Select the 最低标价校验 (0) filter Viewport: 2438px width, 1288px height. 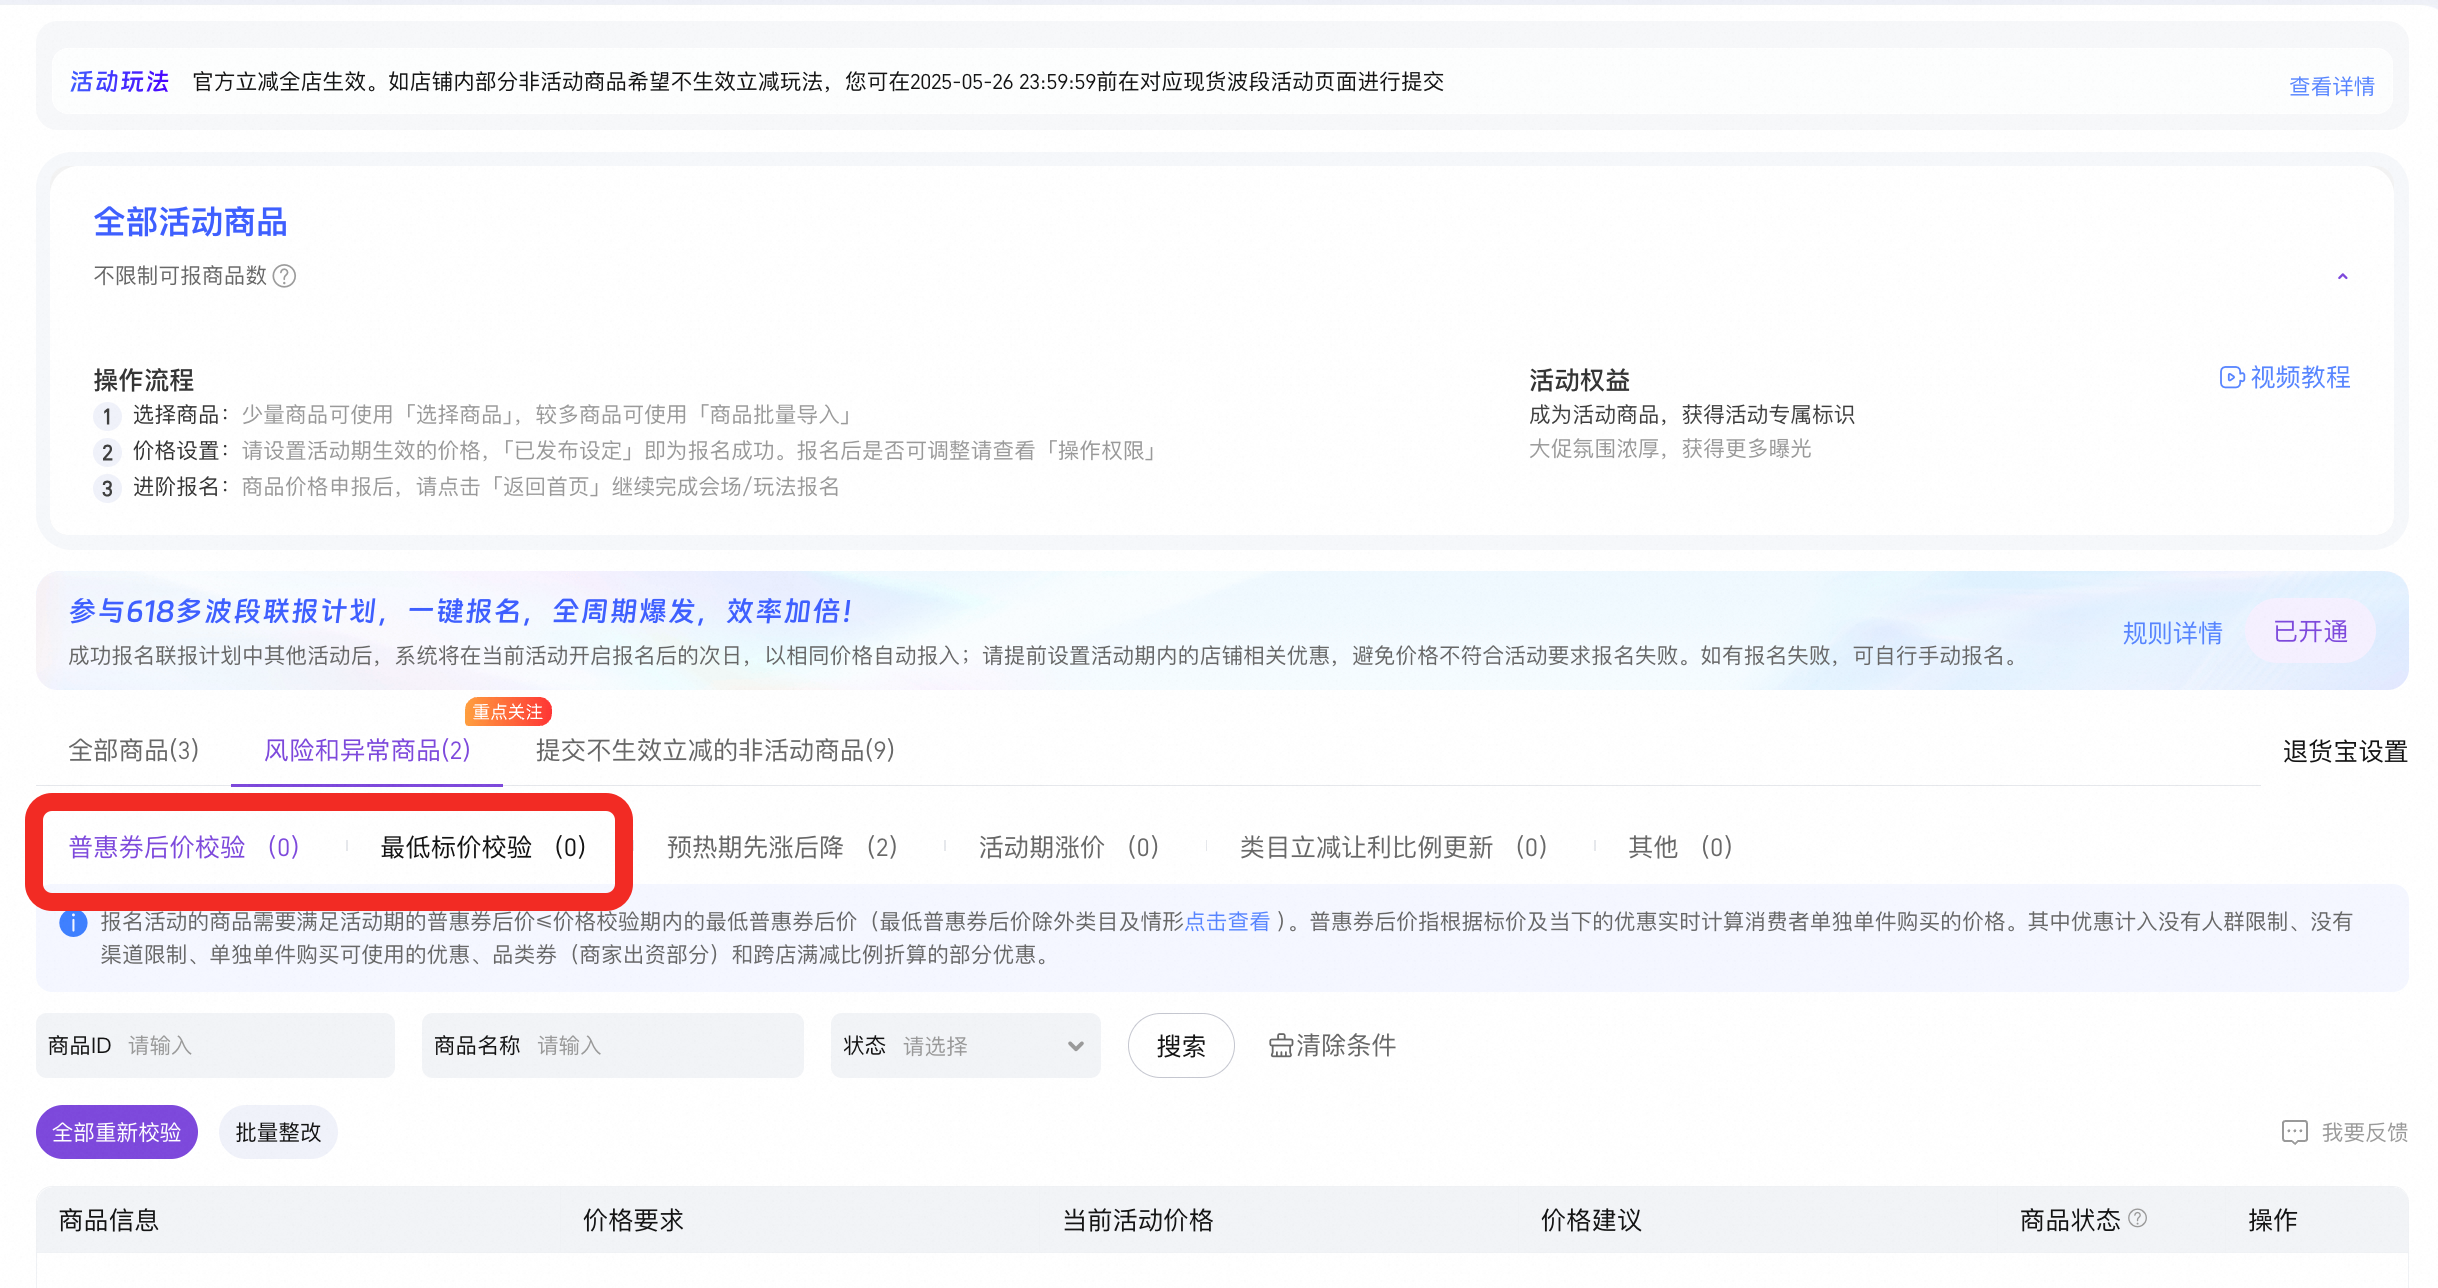483,847
